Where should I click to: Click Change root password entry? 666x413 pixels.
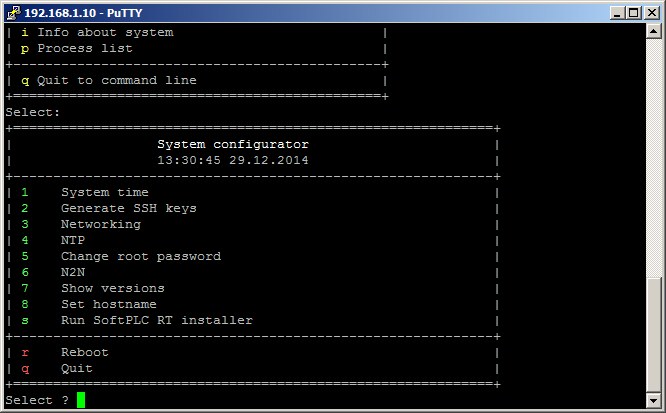tap(140, 256)
